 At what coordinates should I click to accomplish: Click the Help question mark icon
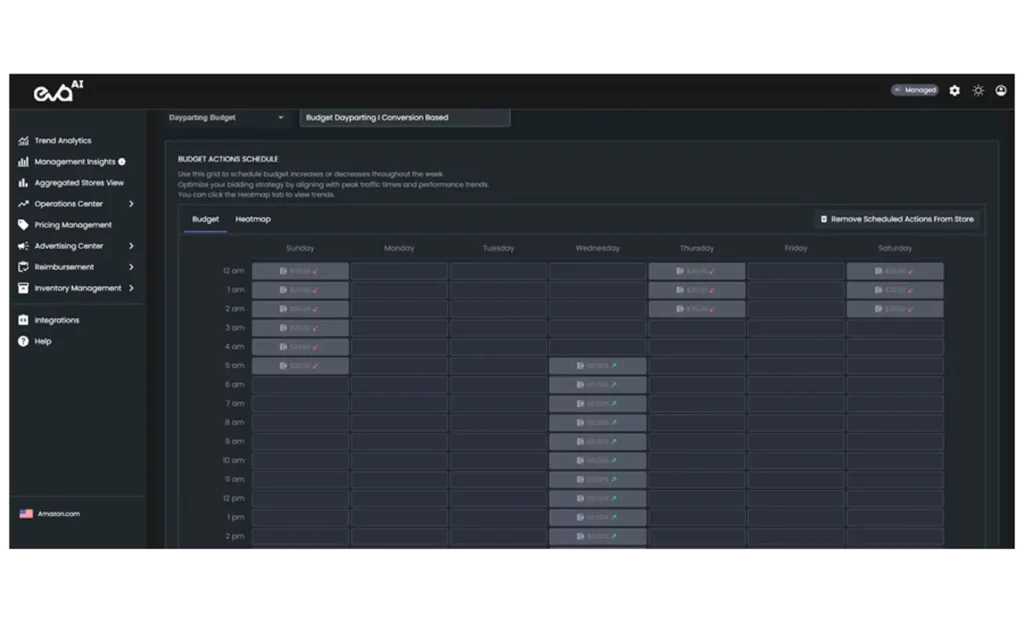tap(24, 341)
